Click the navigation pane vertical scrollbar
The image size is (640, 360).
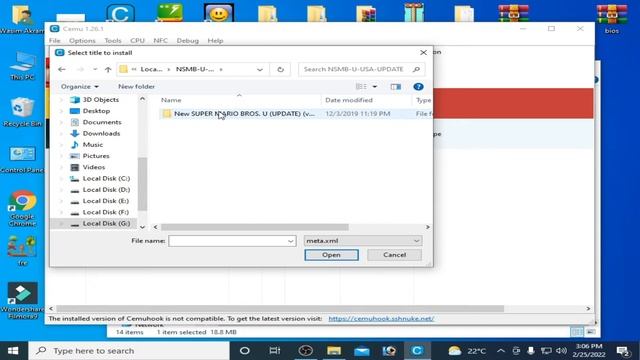click(x=142, y=184)
